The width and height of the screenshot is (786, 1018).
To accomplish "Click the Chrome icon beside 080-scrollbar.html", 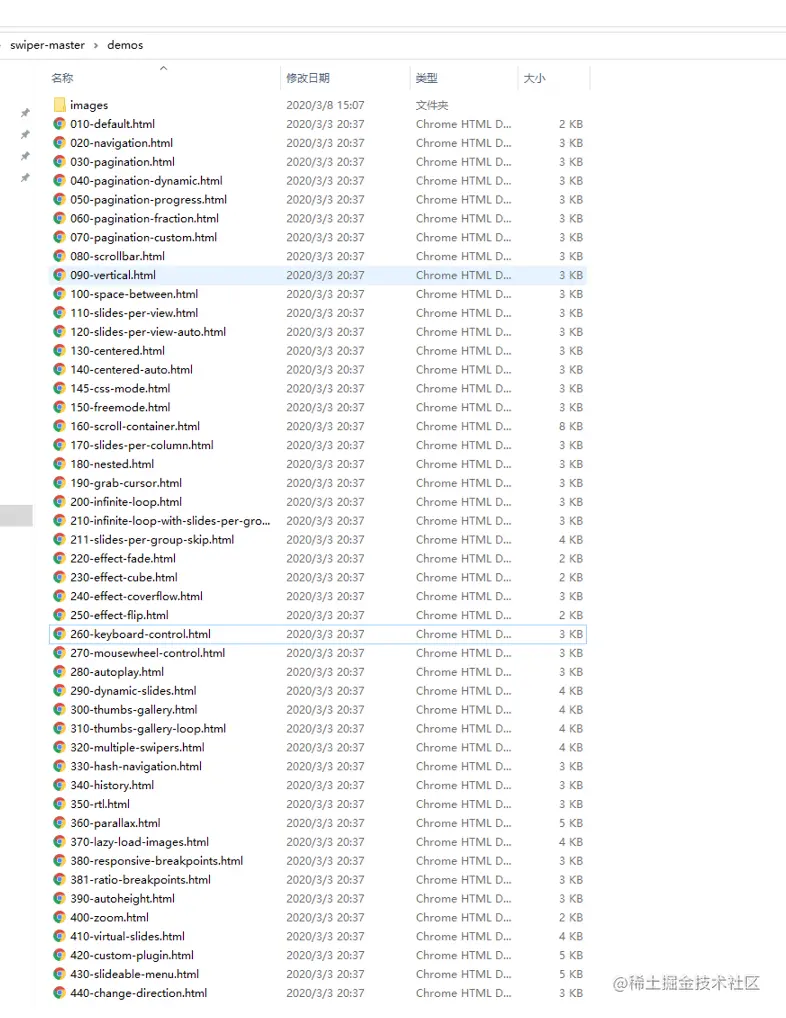I will click(x=59, y=256).
